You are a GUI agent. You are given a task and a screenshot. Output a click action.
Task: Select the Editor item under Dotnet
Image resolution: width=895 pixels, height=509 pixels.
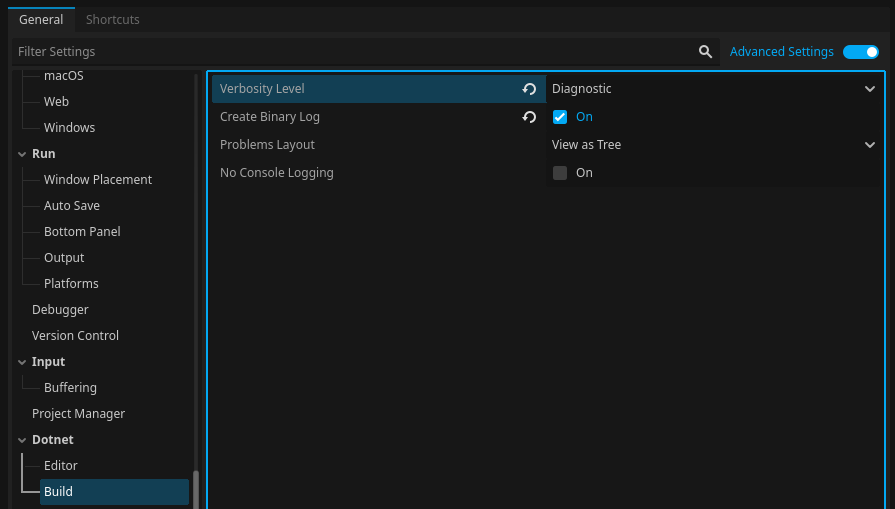point(60,466)
